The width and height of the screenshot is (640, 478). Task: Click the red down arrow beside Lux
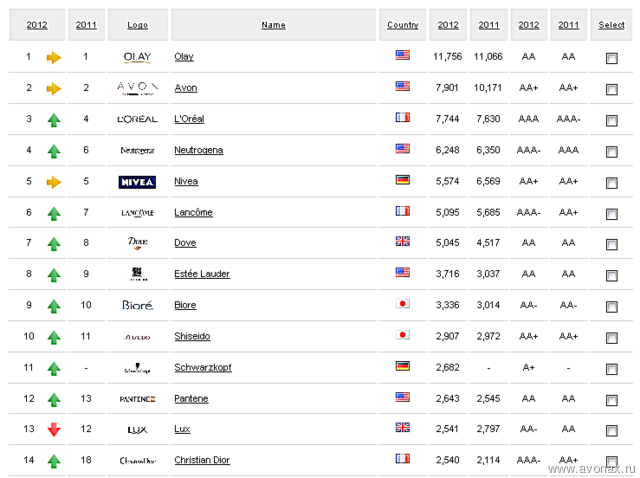pos(54,429)
